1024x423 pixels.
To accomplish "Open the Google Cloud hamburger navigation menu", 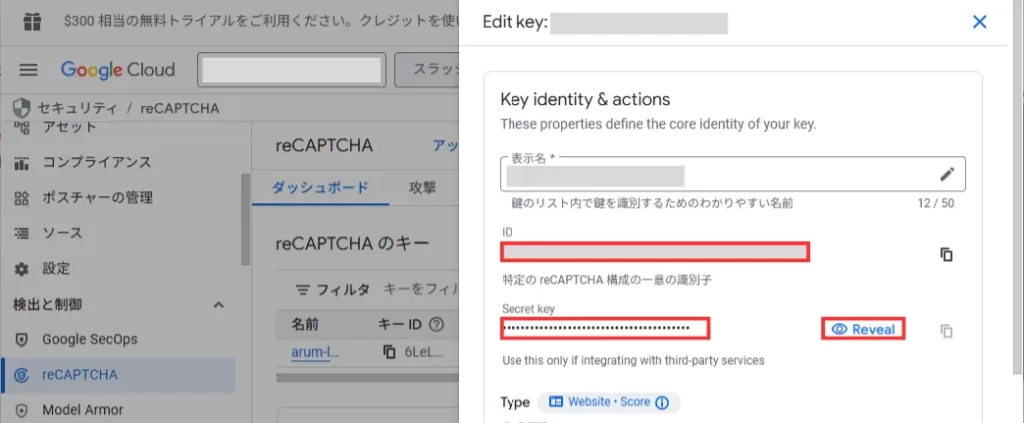I will coord(28,70).
